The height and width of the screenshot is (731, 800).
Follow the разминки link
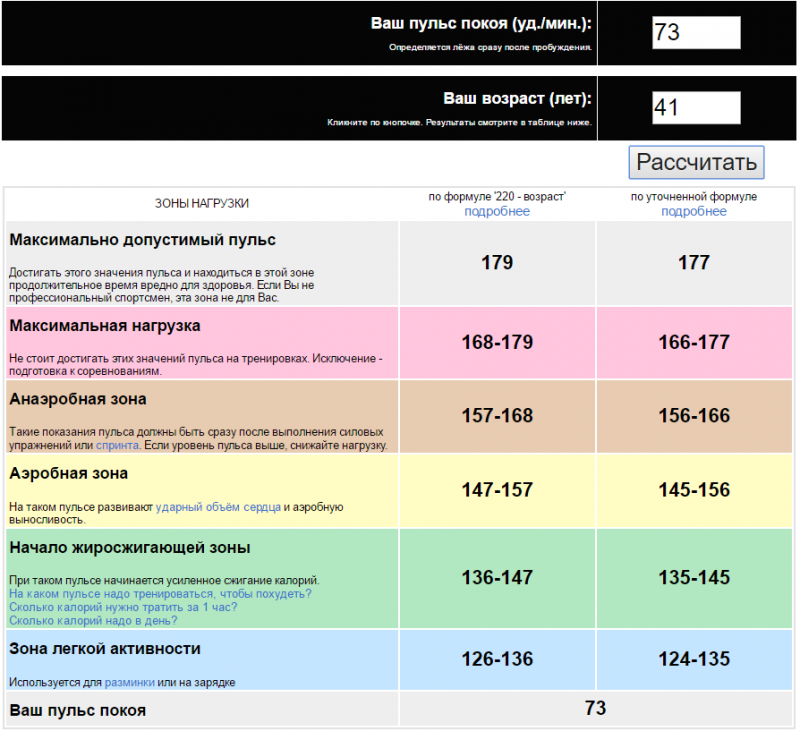click(131, 682)
